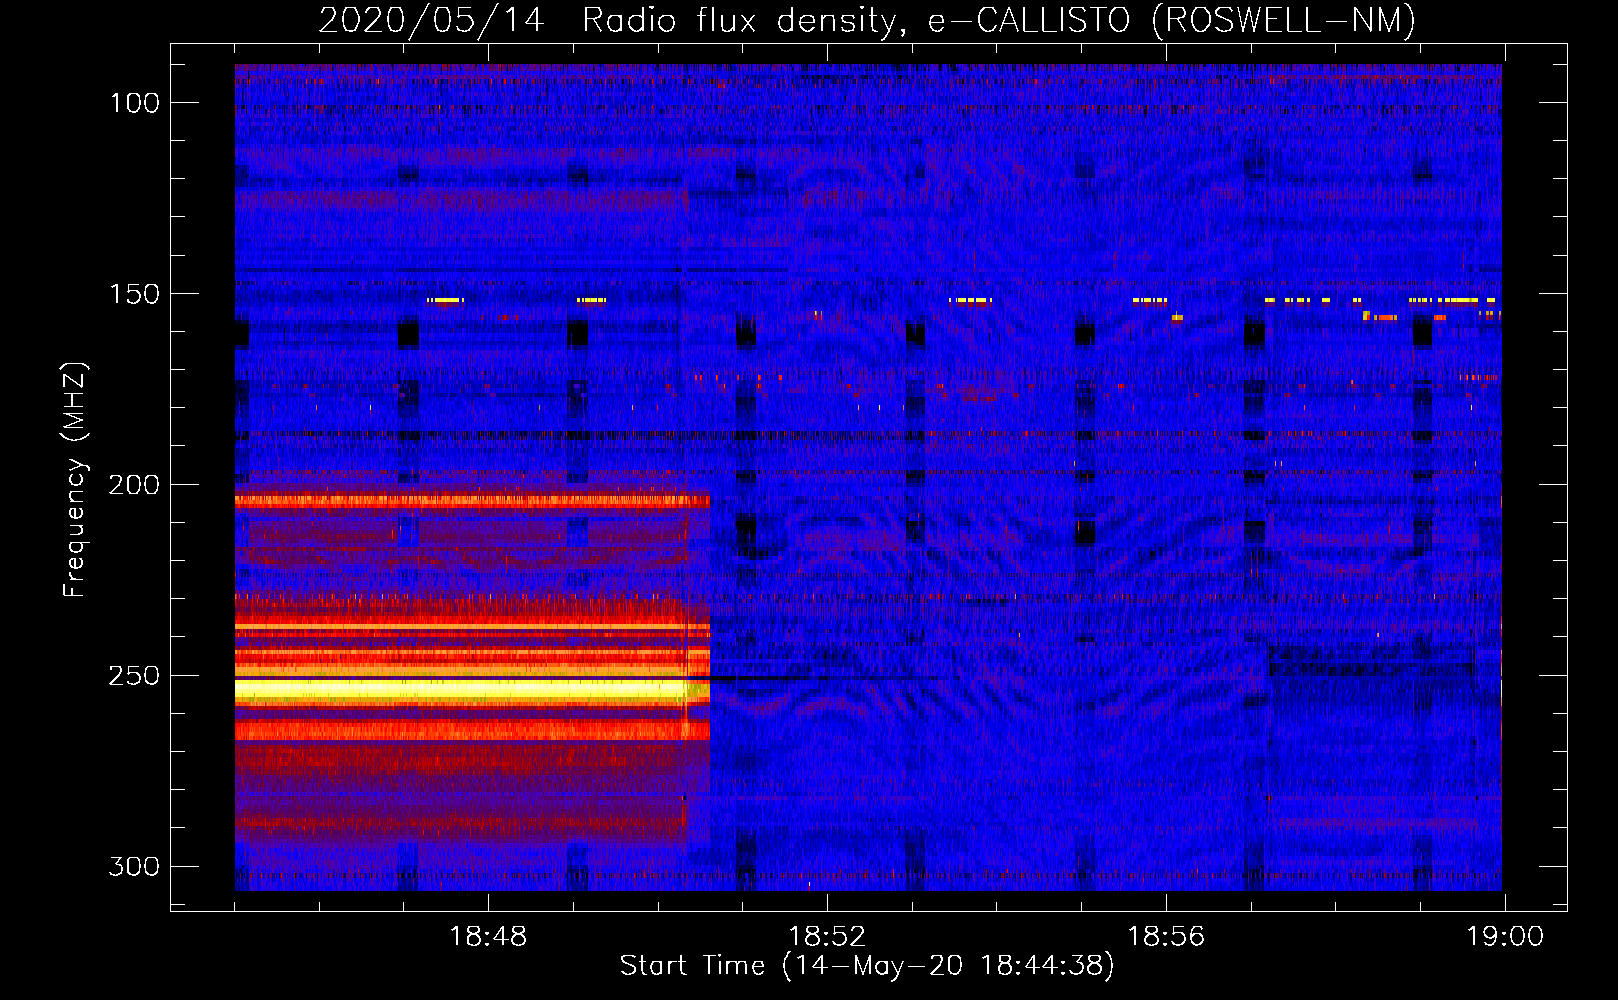Click the plot title mentioning e-CALLISTO (ROSWELL-NM)
Image resolution: width=1618 pixels, height=1000 pixels.
pyautogui.click(x=867, y=20)
